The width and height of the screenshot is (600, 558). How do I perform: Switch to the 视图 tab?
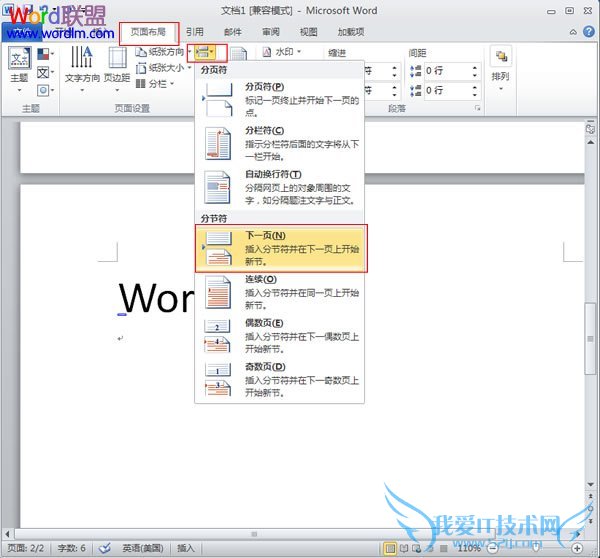point(308,32)
